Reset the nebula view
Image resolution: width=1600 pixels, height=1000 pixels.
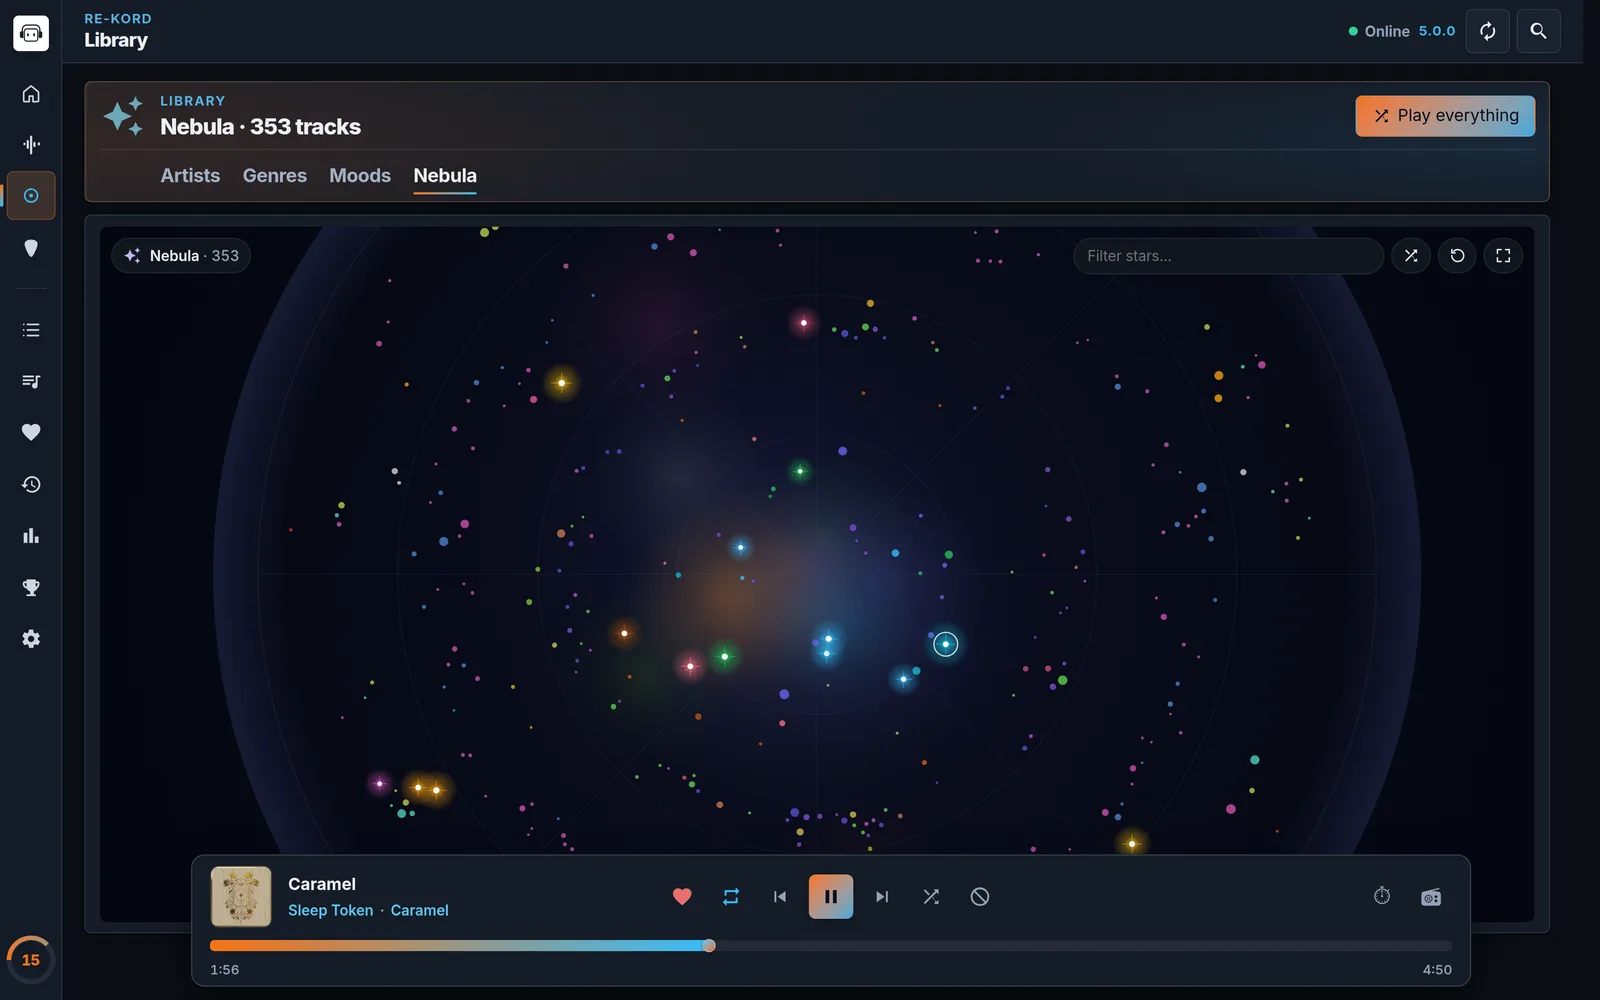click(x=1457, y=256)
